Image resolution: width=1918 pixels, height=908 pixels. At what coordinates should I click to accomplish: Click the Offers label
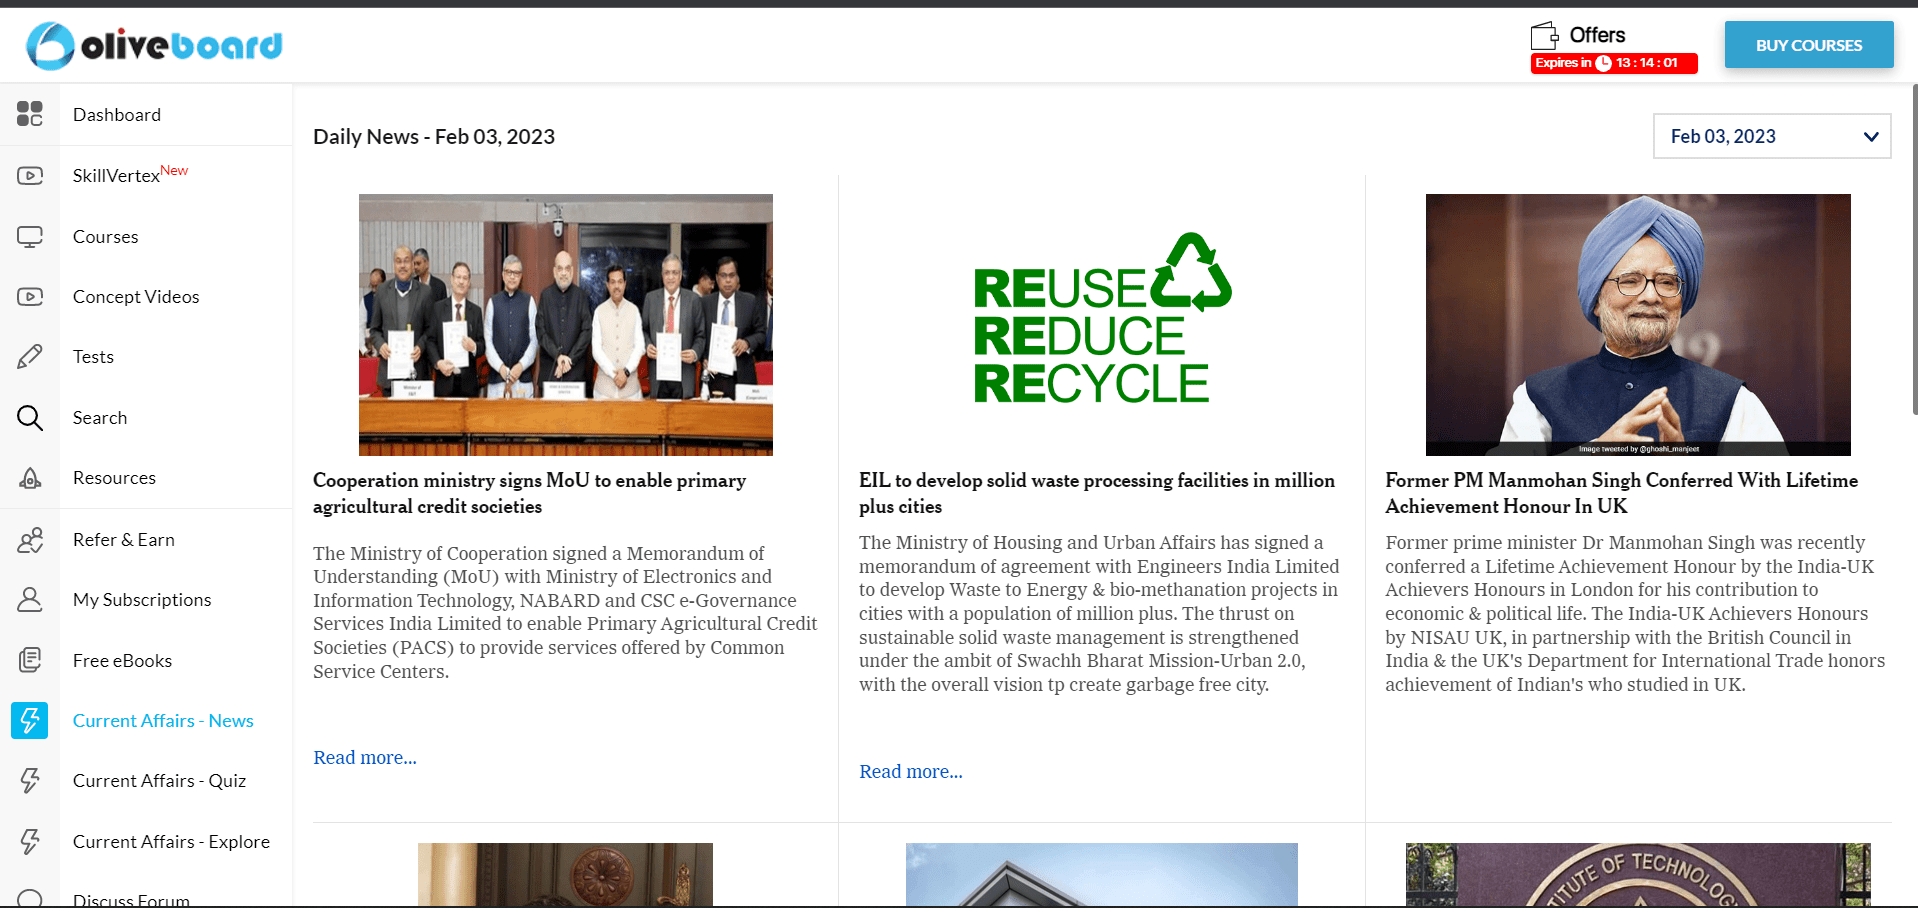click(x=1597, y=35)
